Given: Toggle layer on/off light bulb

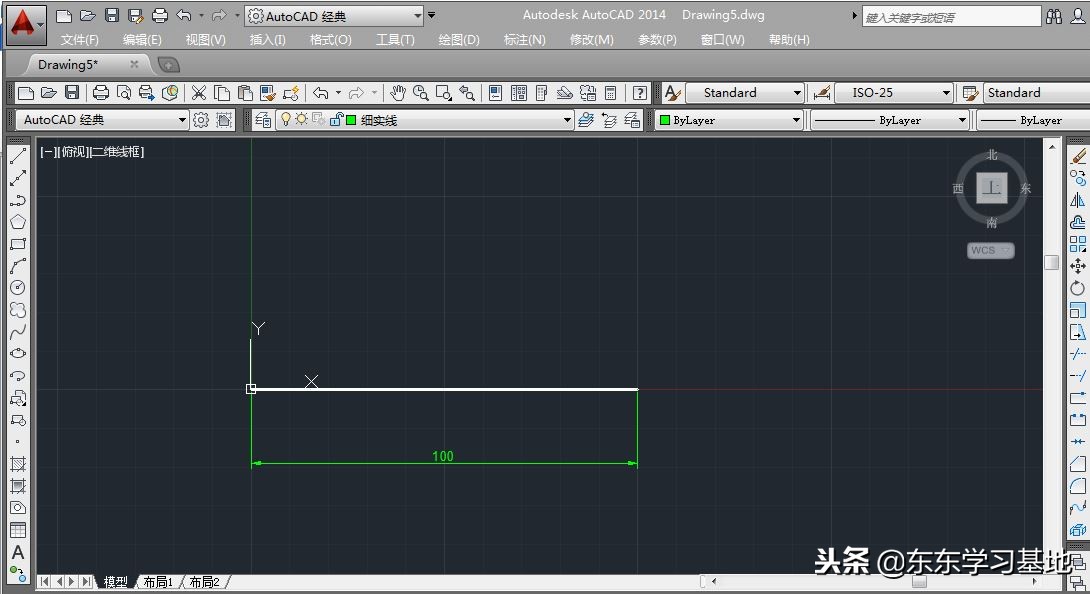Looking at the screenshot, I should pyautogui.click(x=285, y=120).
